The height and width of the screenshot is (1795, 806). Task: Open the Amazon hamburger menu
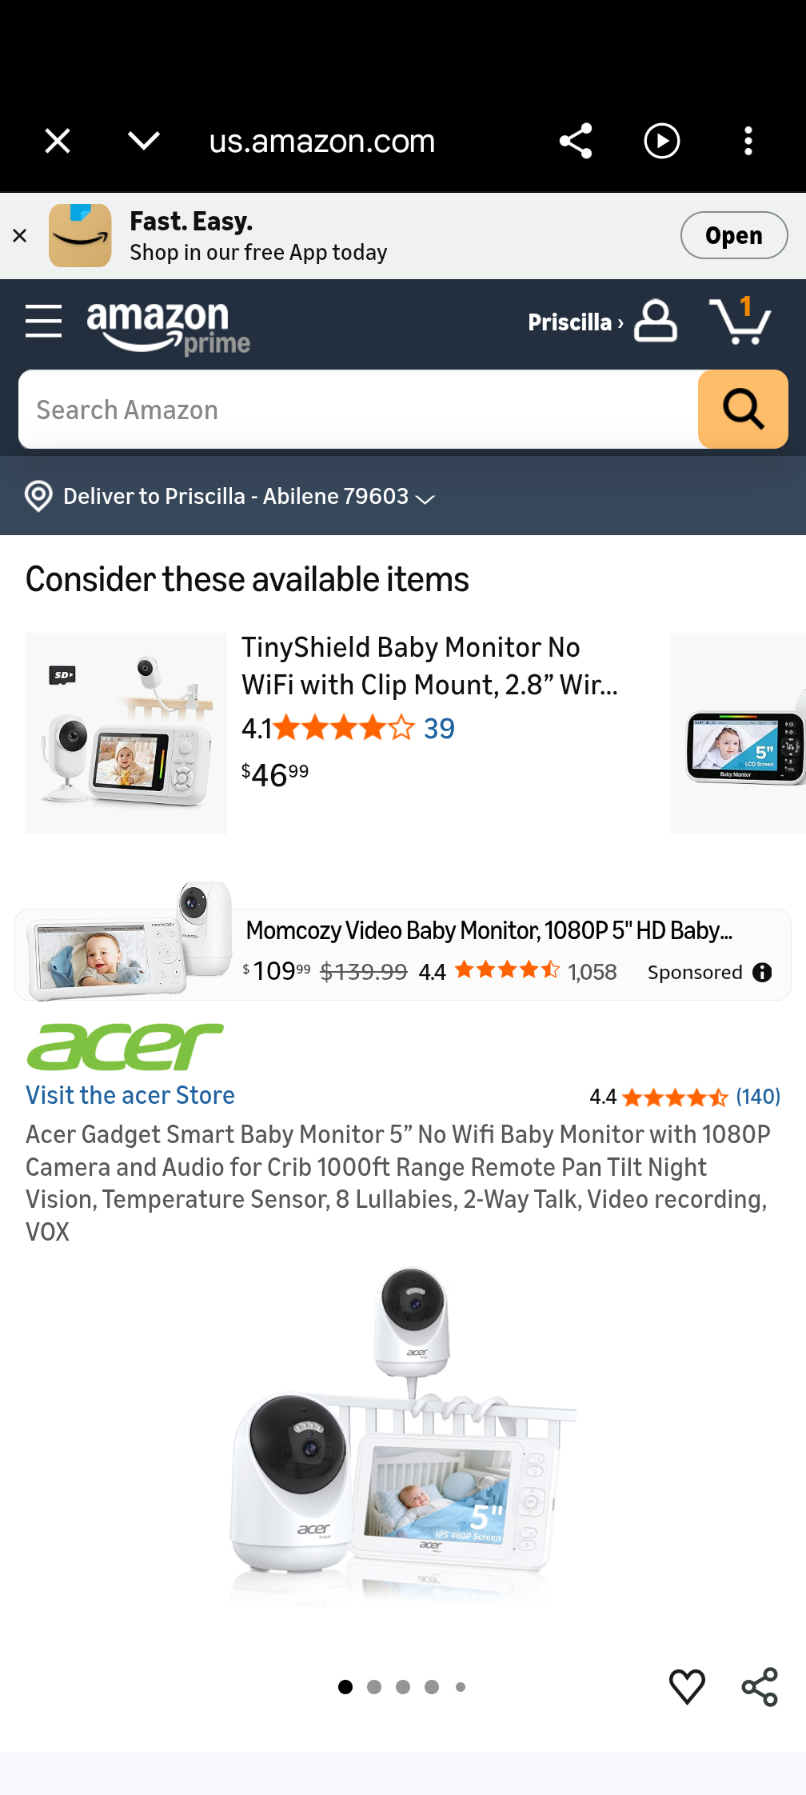(43, 321)
